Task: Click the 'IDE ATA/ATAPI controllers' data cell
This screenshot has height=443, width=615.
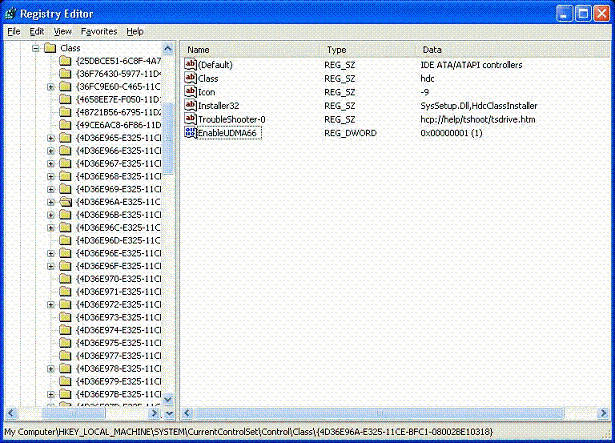Action: pos(471,65)
